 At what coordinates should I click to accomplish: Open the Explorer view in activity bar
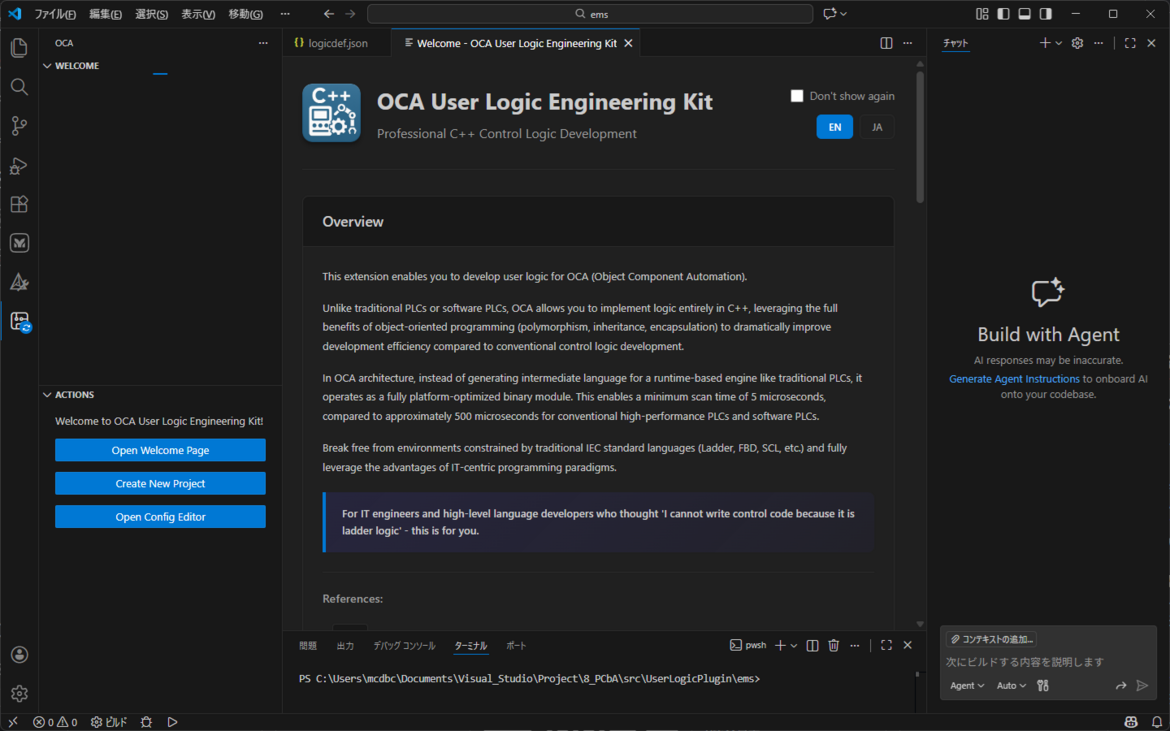[x=19, y=48]
